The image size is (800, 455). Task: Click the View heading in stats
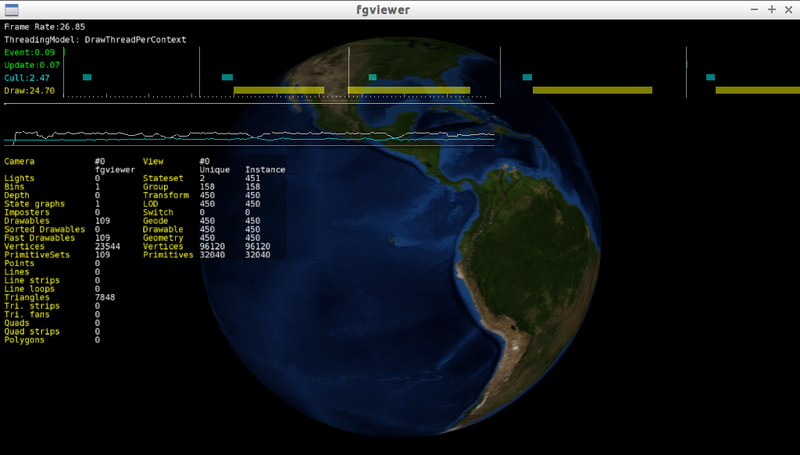pos(153,161)
